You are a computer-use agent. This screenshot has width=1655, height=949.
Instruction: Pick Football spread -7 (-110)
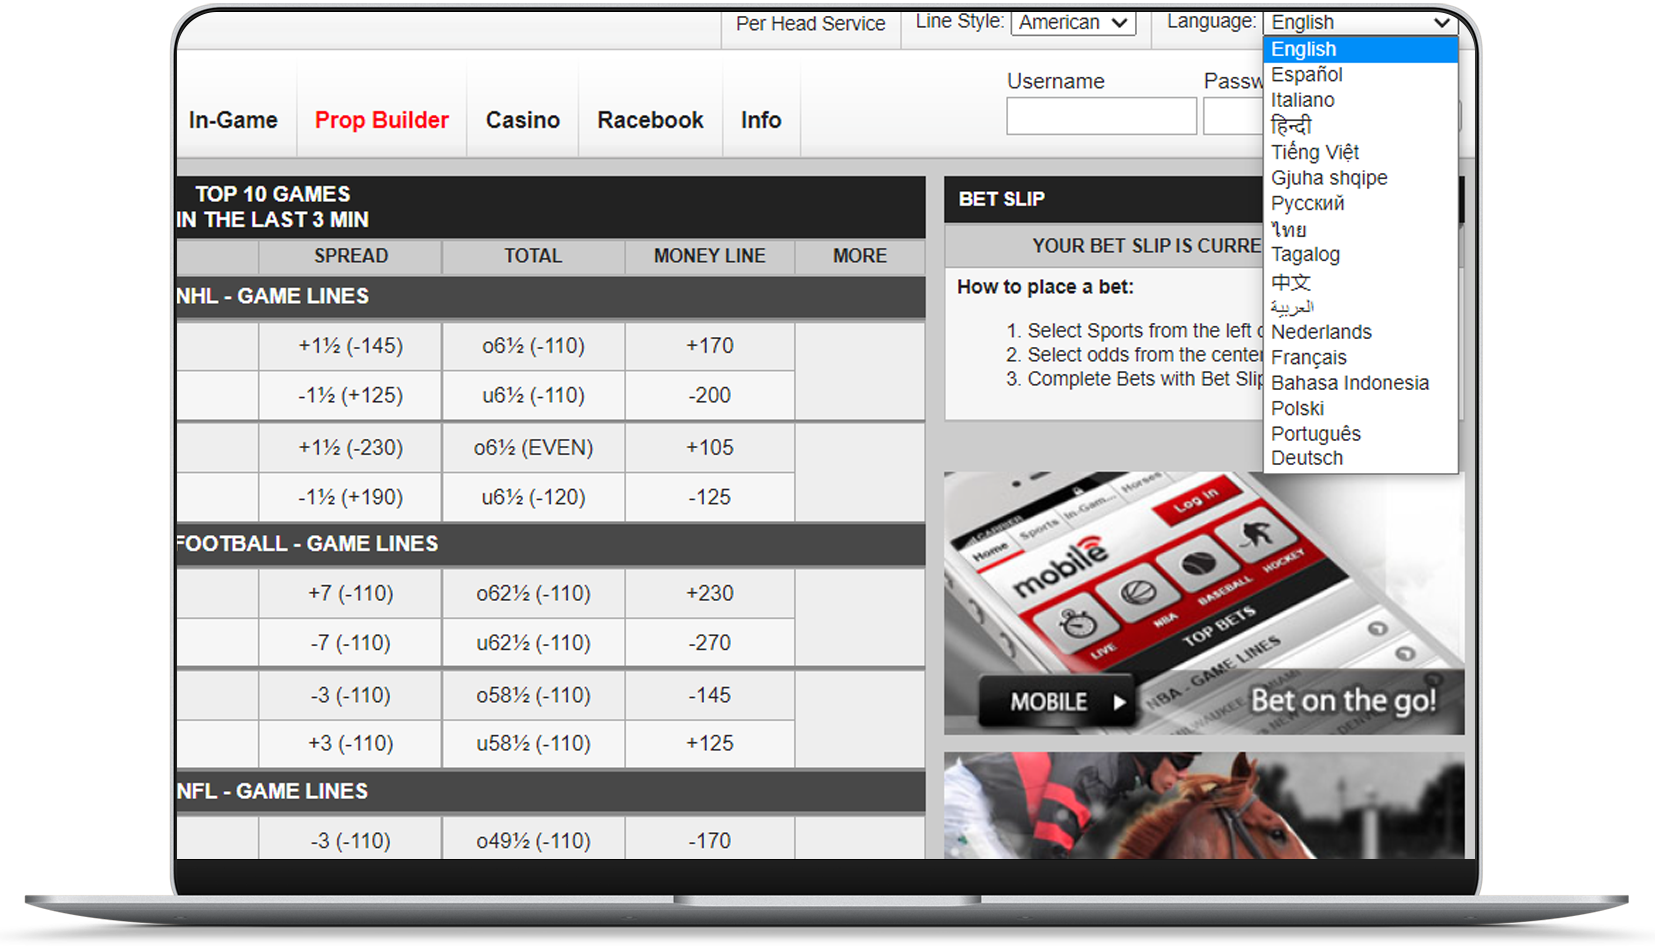pos(350,643)
